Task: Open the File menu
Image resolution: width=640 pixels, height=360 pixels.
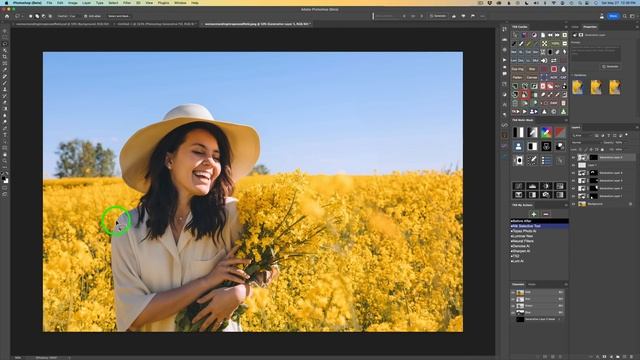Action: tap(49, 2)
